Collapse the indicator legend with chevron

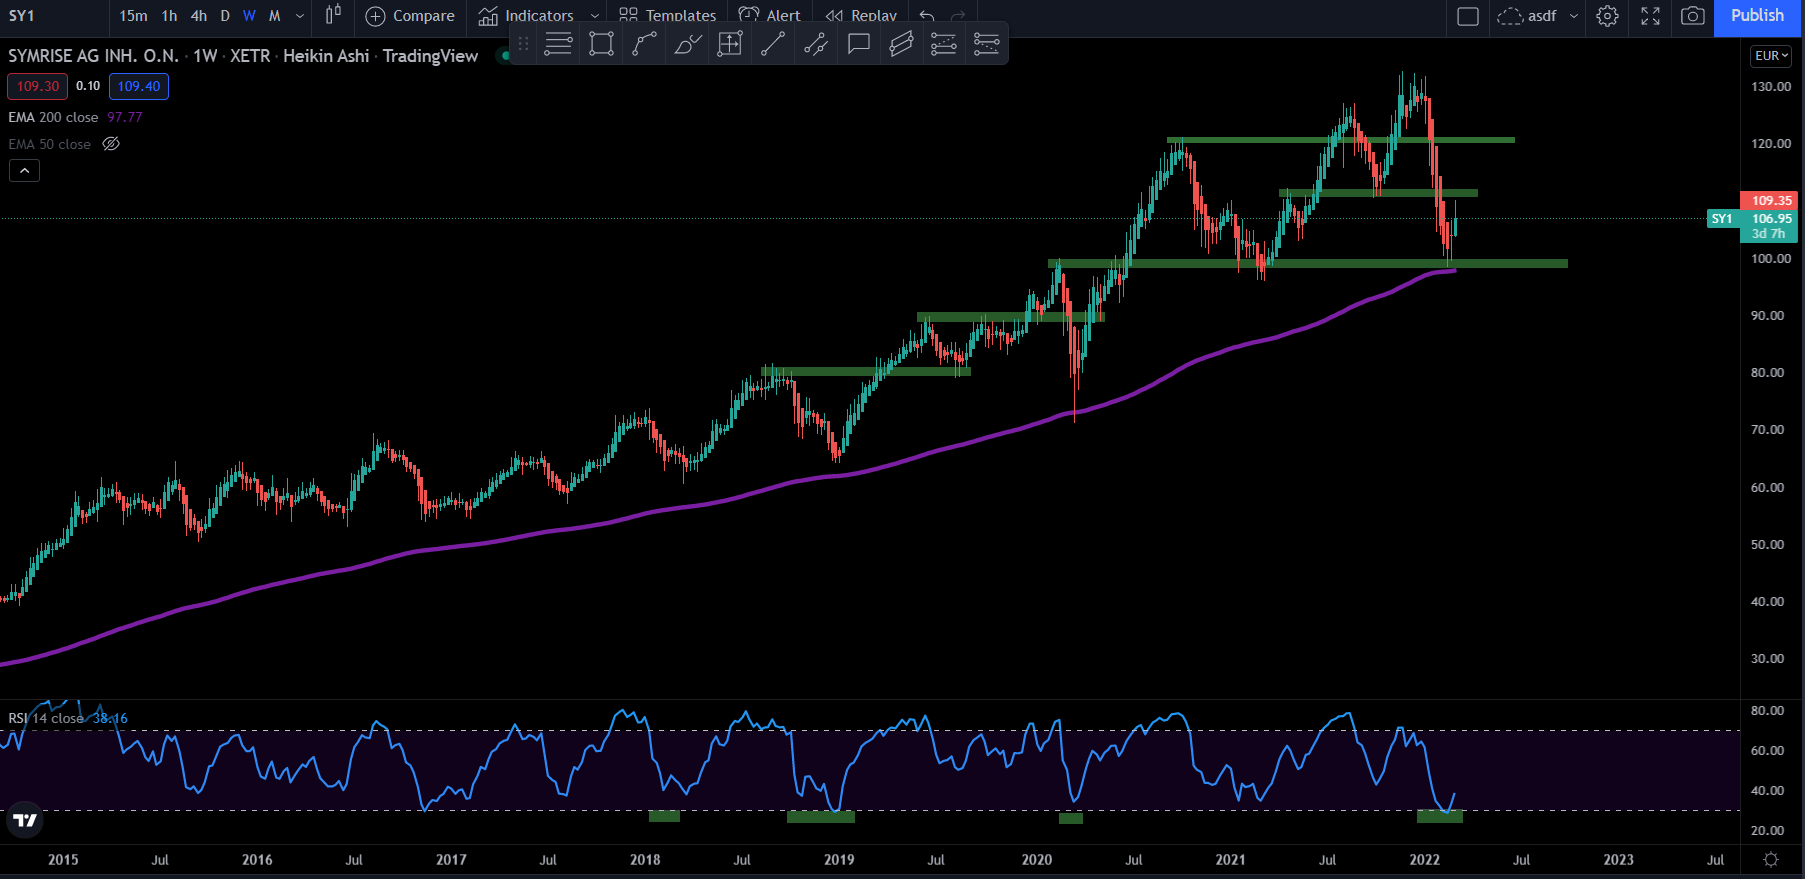tap(25, 171)
